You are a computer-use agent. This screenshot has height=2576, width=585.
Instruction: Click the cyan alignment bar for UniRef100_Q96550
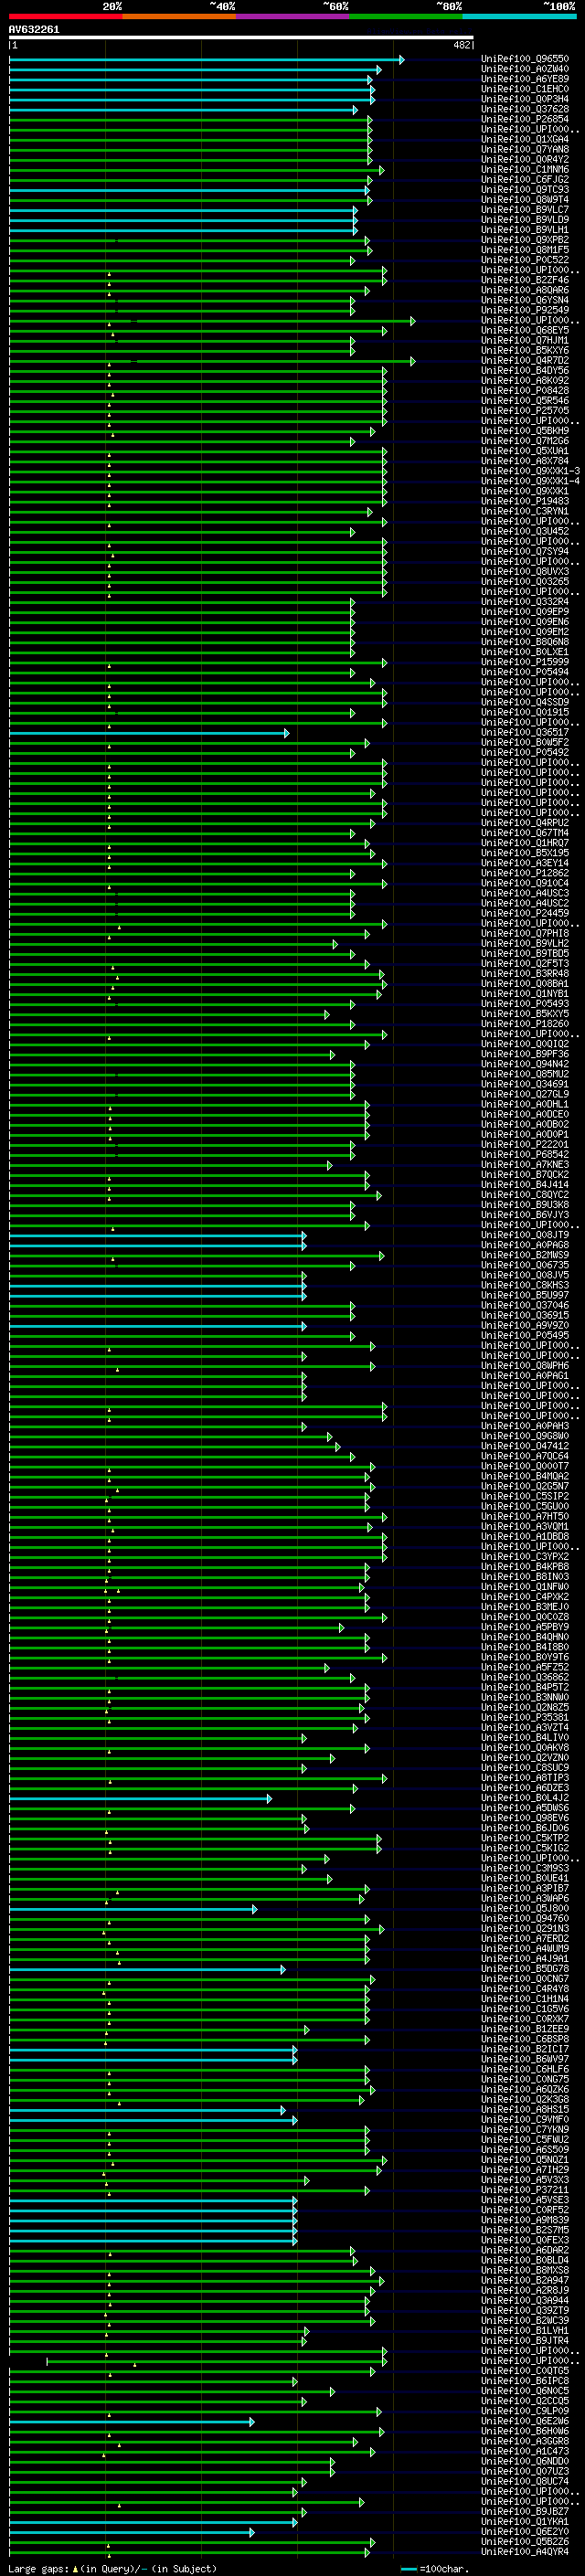click(x=205, y=59)
